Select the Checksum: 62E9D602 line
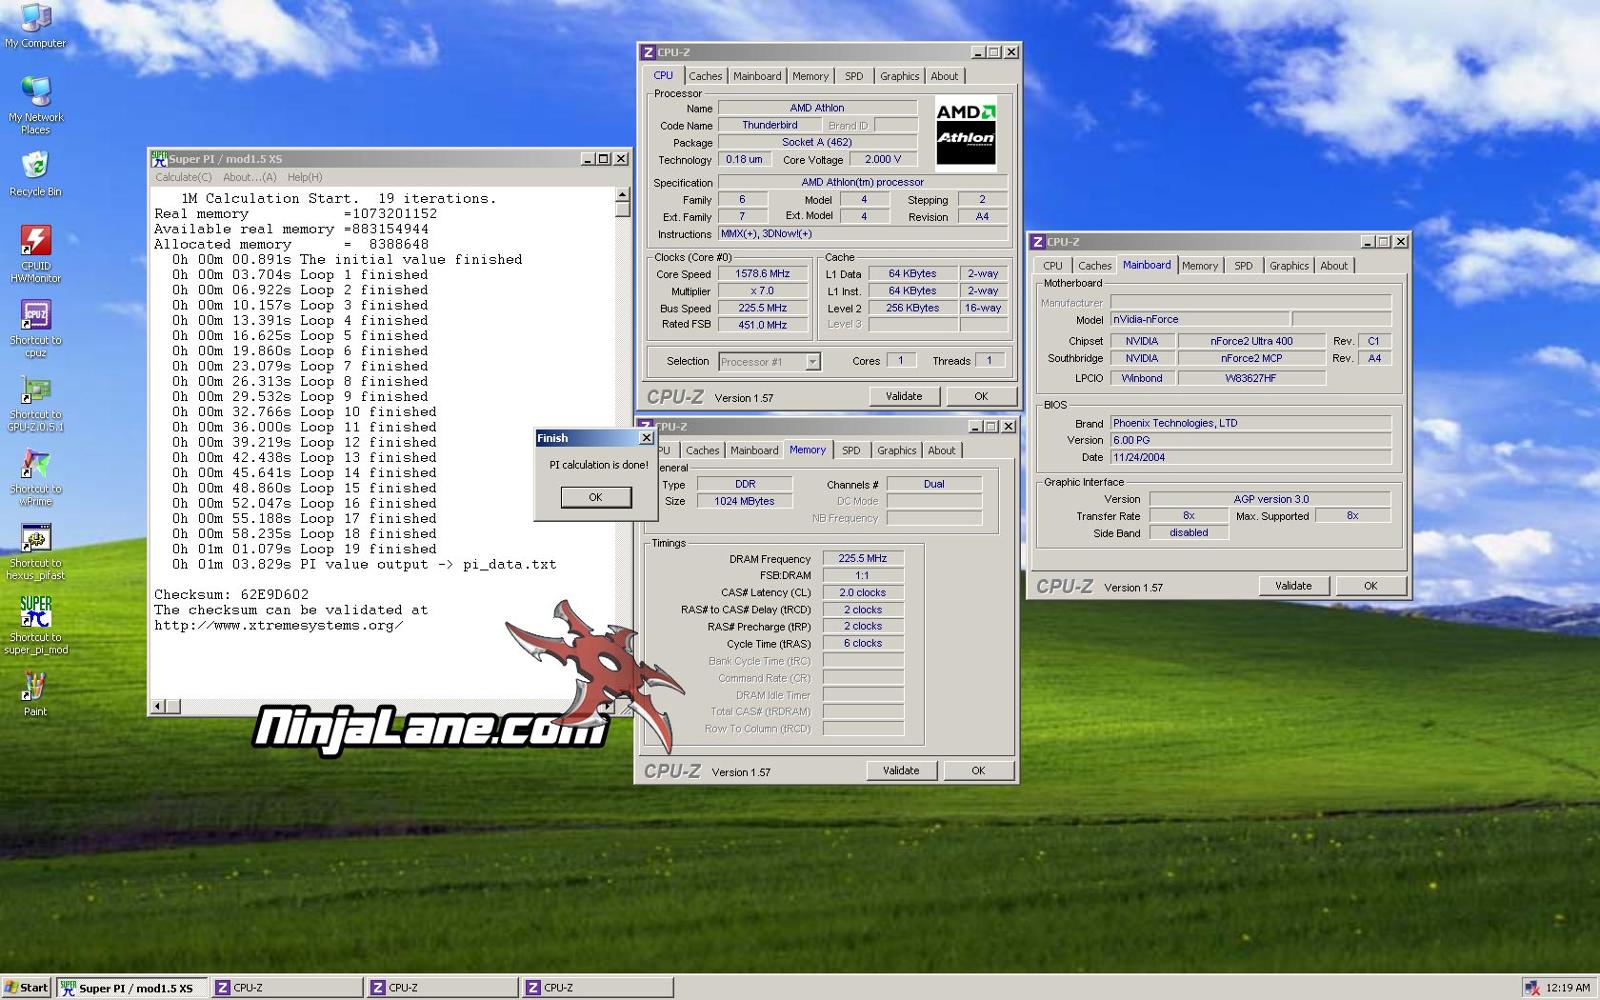1600x1000 pixels. (x=231, y=594)
